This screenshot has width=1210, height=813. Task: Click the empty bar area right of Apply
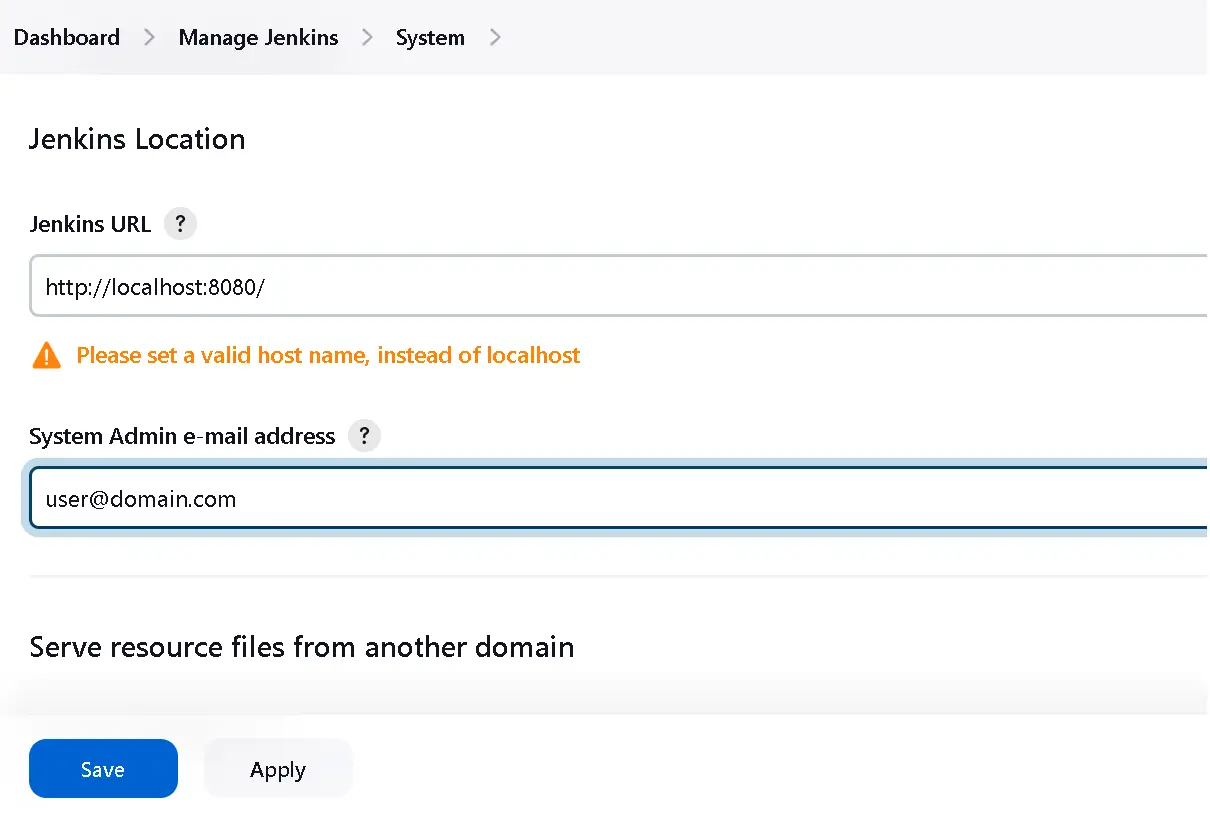[780, 769]
